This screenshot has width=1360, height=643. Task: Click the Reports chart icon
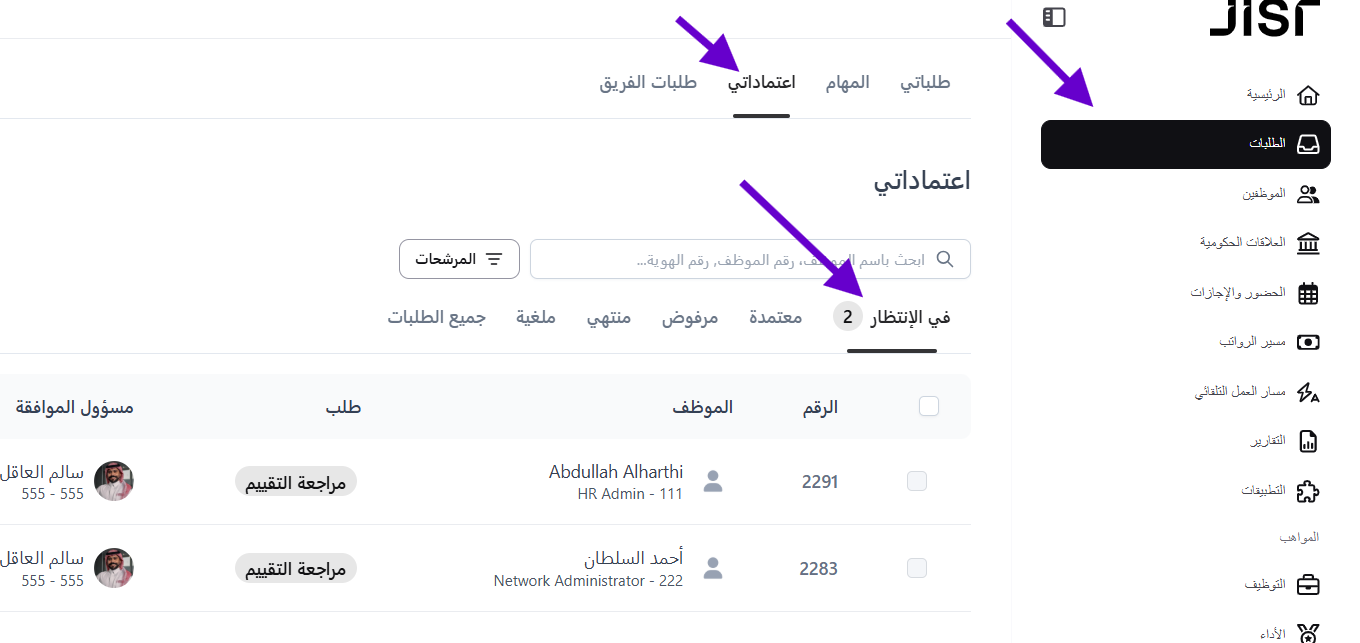(1307, 441)
